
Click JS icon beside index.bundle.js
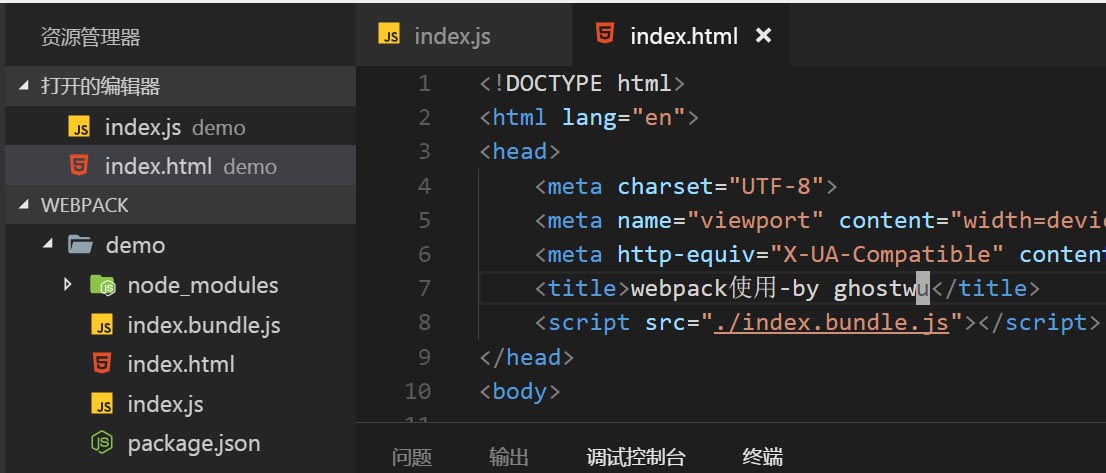click(102, 325)
